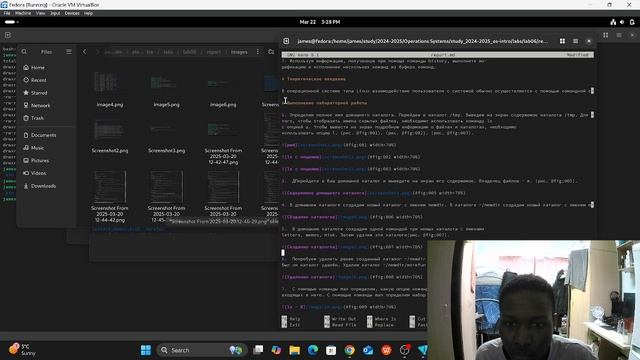Close the terminal window
This screenshot has width=640, height=360.
pyautogui.click(x=589, y=41)
